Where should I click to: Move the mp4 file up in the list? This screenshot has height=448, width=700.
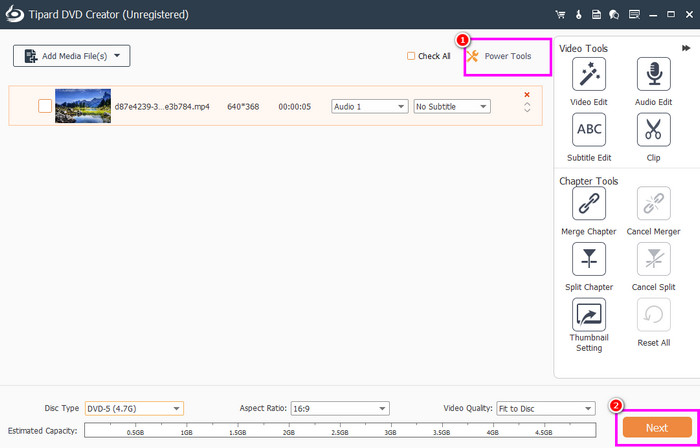pos(527,104)
